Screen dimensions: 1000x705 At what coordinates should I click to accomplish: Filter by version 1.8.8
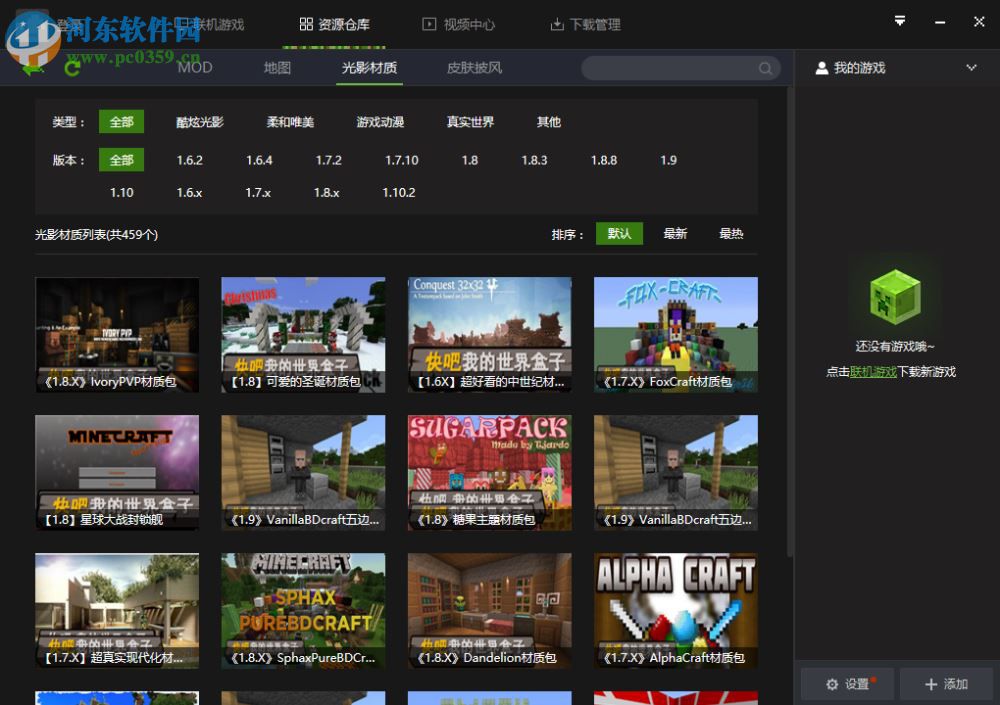[604, 160]
